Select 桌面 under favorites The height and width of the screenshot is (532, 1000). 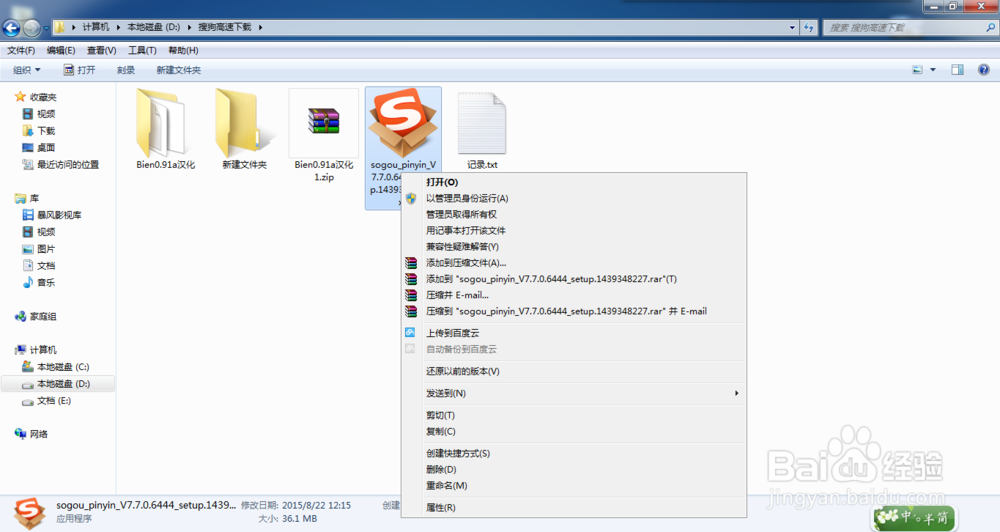46,147
